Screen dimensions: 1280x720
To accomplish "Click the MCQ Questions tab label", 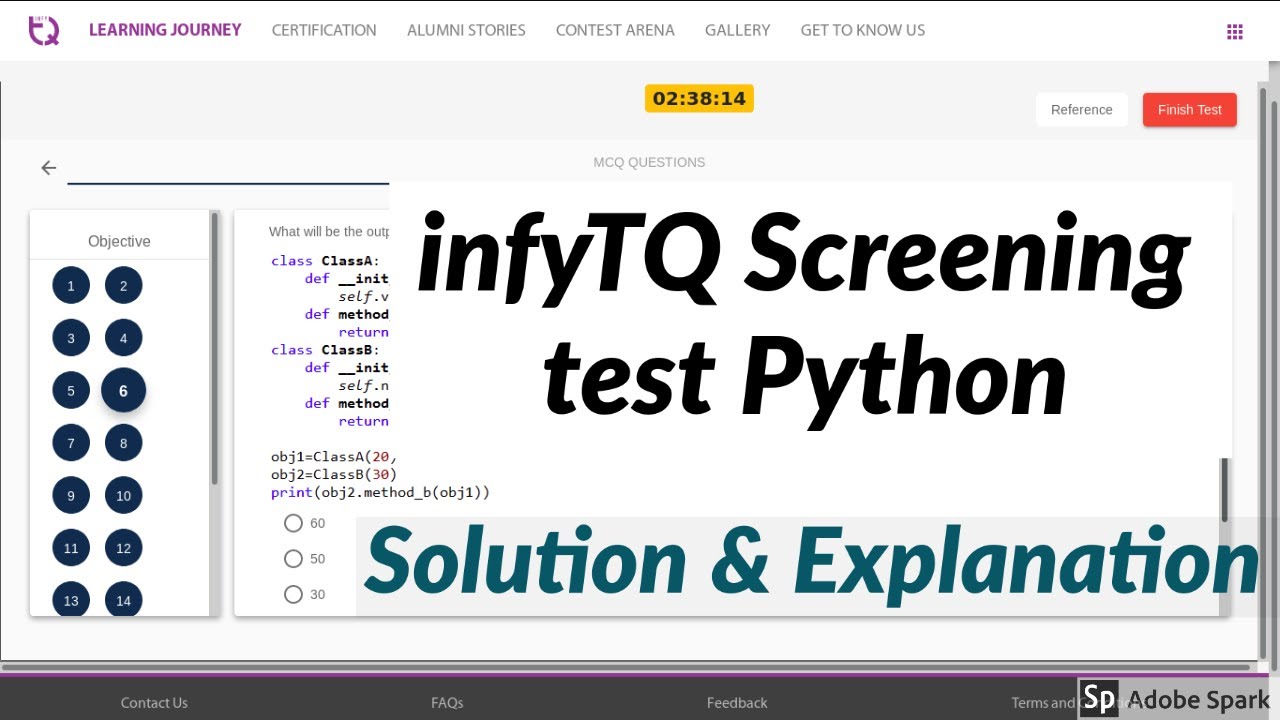I will 649,162.
